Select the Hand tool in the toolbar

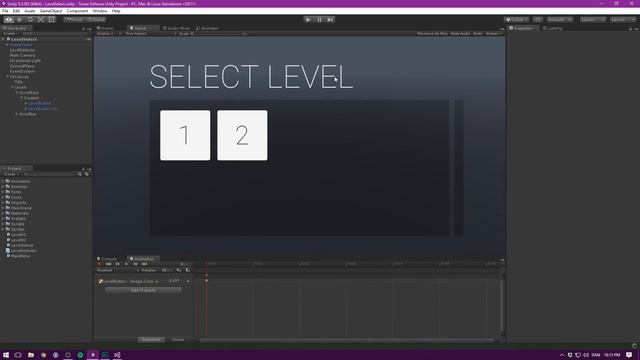click(x=9, y=20)
